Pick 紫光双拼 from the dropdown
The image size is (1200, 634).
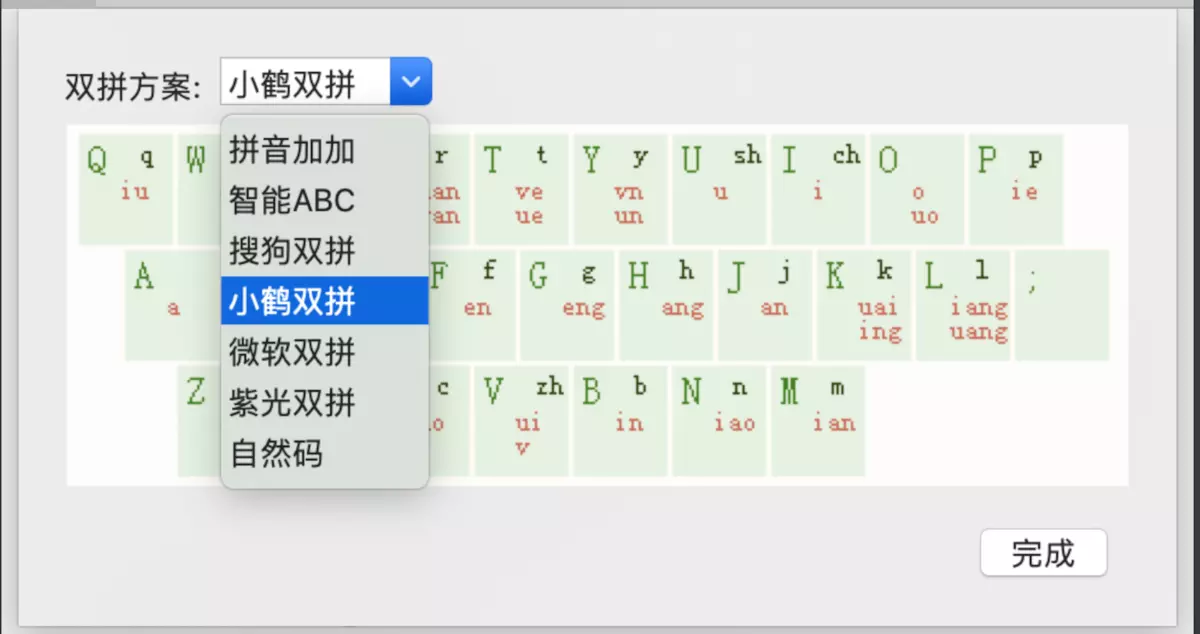point(325,403)
